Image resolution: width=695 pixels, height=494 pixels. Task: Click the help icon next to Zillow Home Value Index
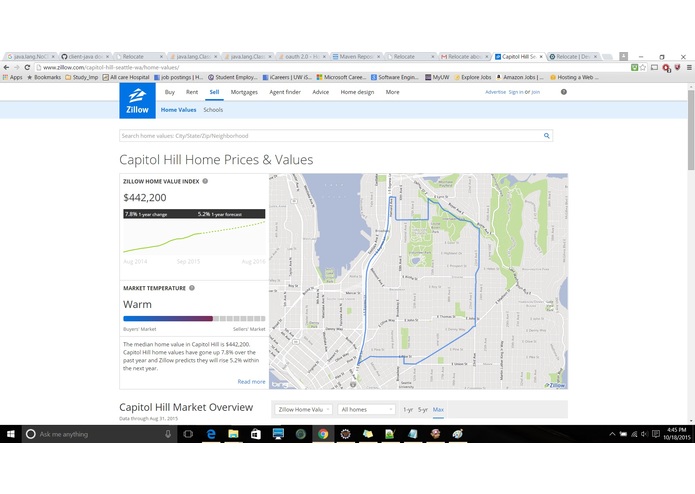tap(205, 181)
